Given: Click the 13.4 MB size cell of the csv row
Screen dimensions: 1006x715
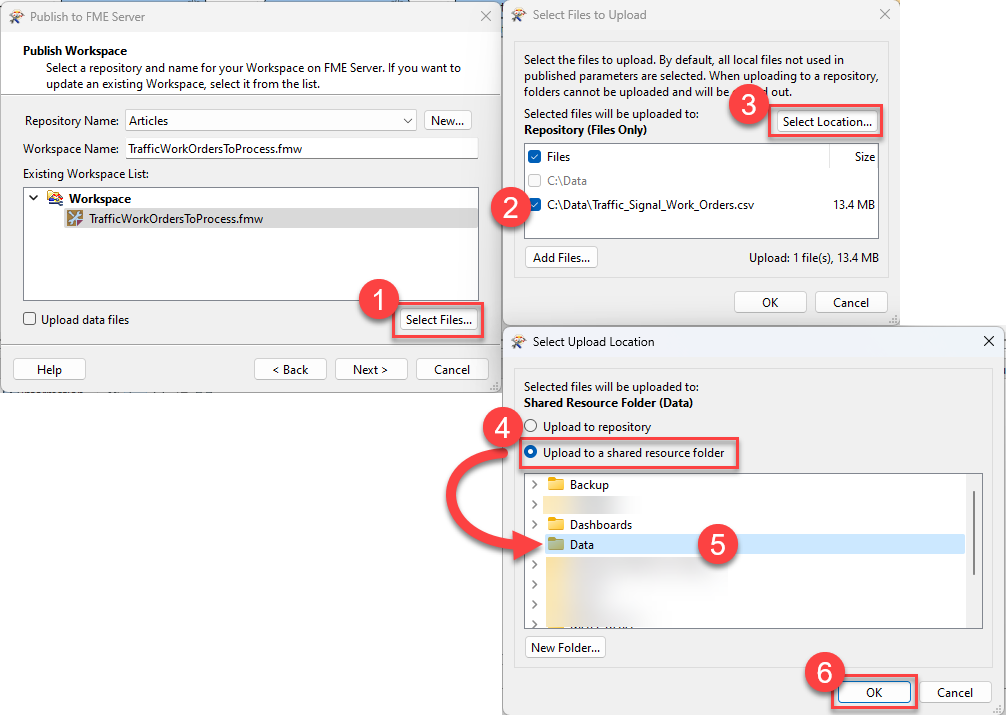Looking at the screenshot, I should (x=854, y=205).
